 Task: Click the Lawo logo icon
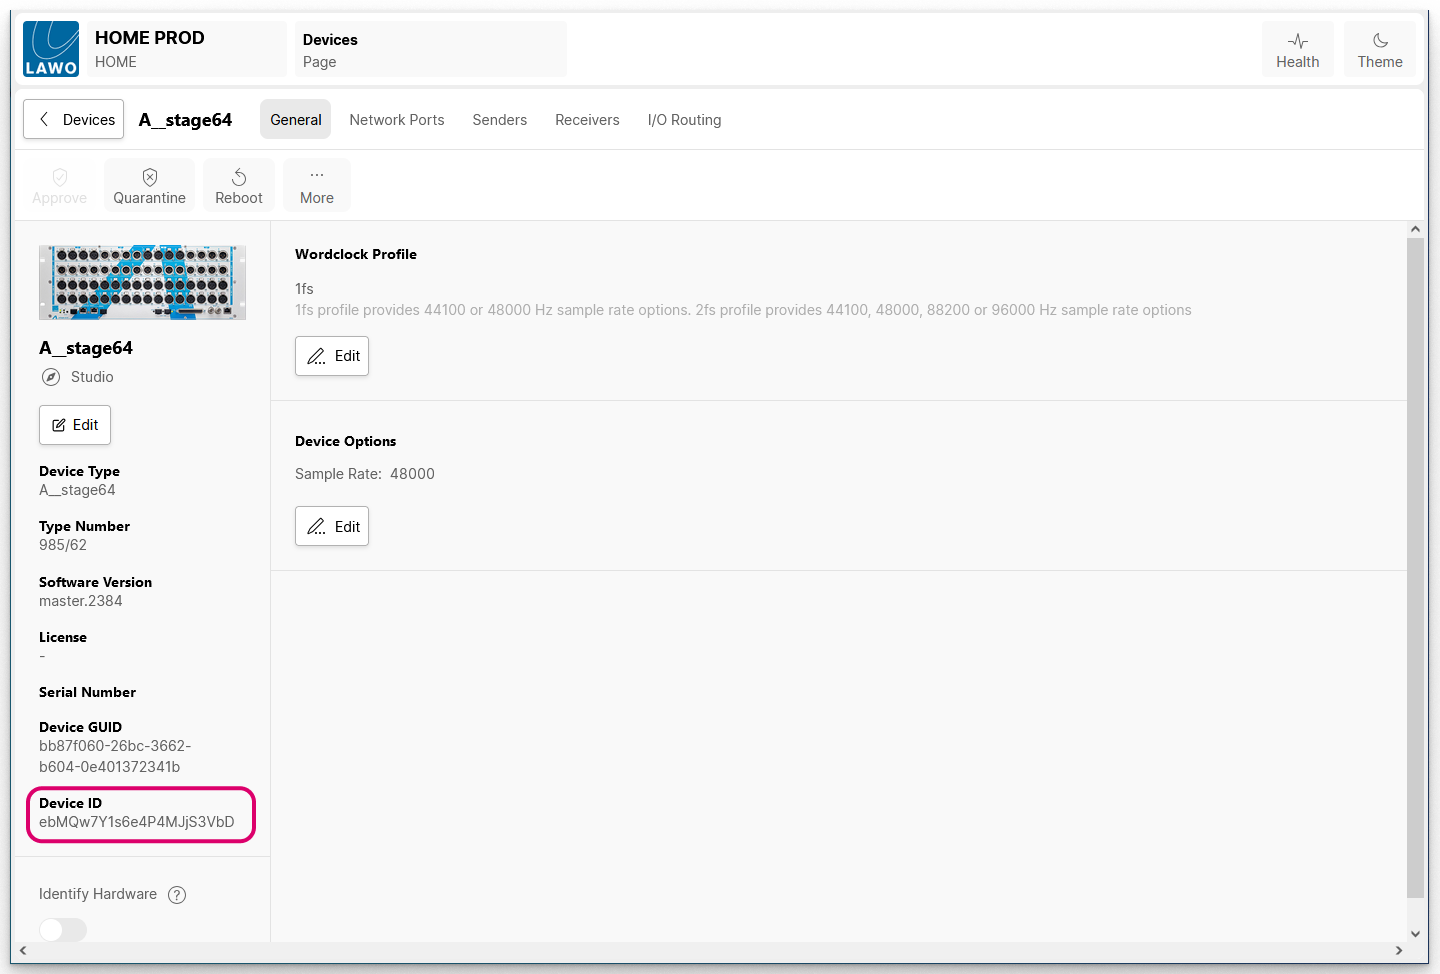(51, 49)
